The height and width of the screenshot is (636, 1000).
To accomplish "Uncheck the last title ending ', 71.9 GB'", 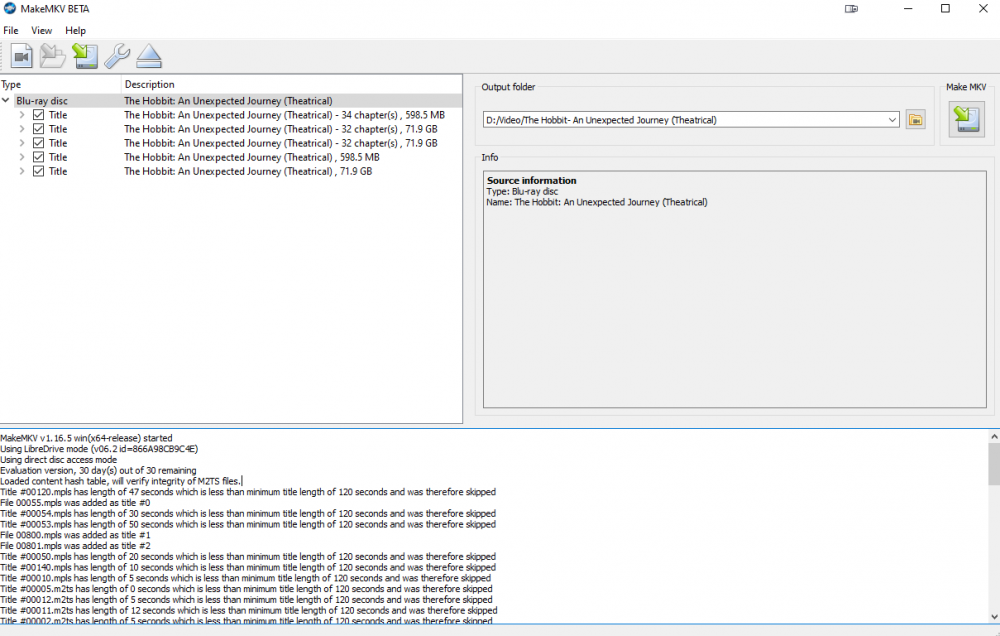I will pos(38,171).
